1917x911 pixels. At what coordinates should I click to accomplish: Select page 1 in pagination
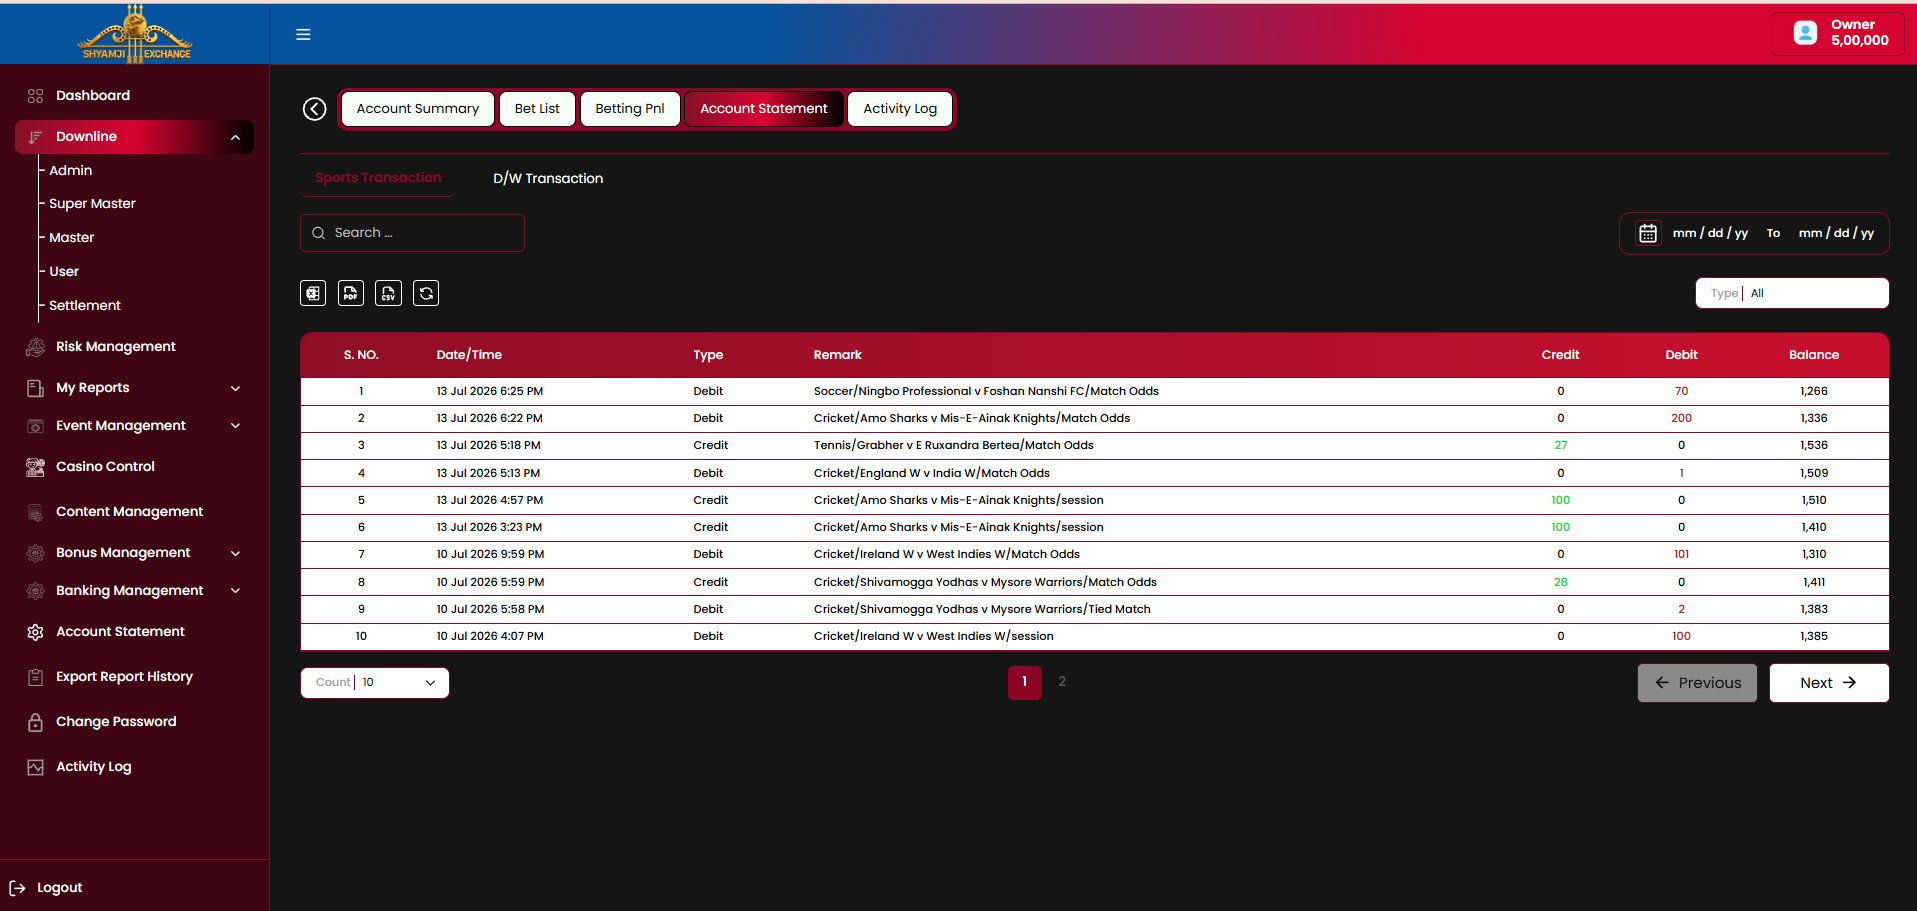[x=1025, y=682]
